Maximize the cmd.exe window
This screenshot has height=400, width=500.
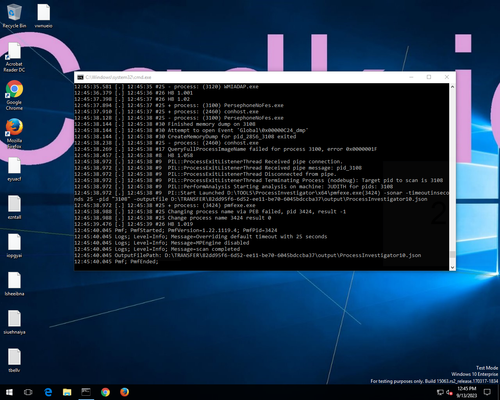pyautogui.click(x=429, y=77)
